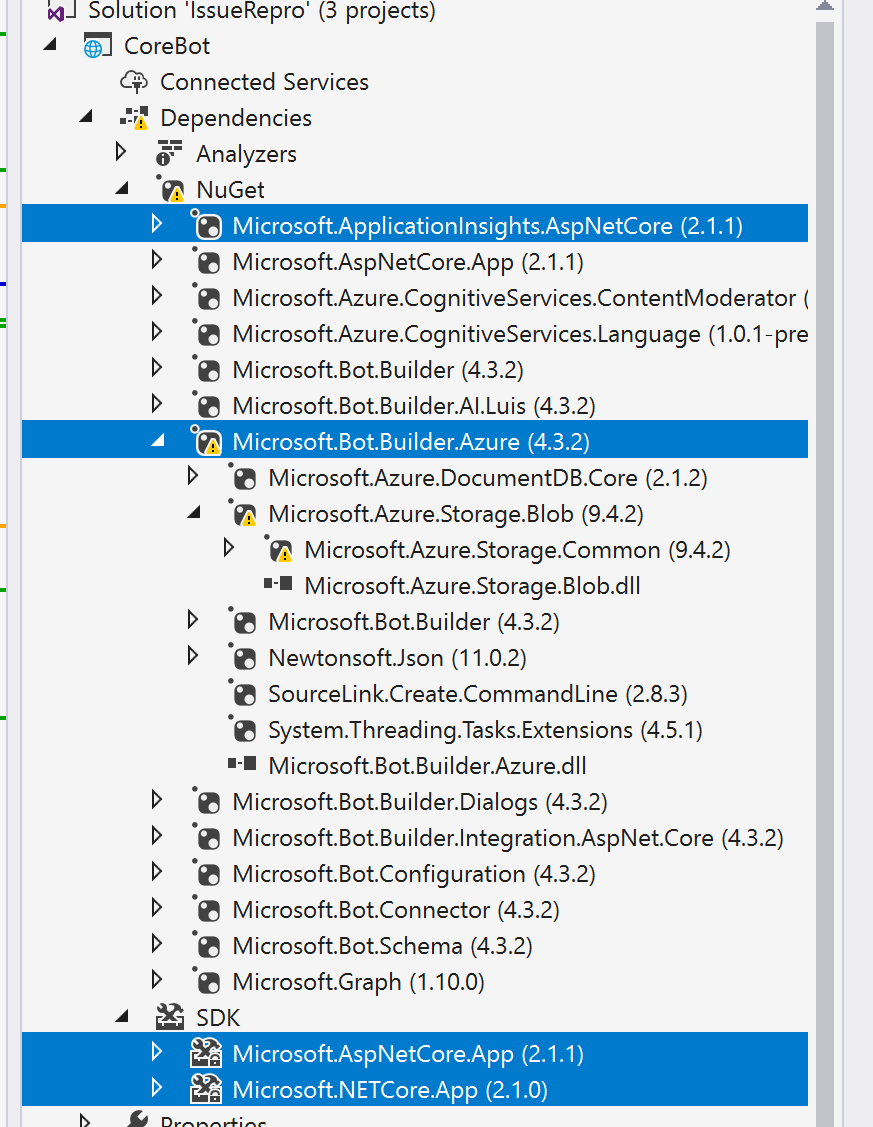Click the Microsoft.Bot.Builder.Azure warning icon
The height and width of the screenshot is (1127, 873).
click(207, 441)
